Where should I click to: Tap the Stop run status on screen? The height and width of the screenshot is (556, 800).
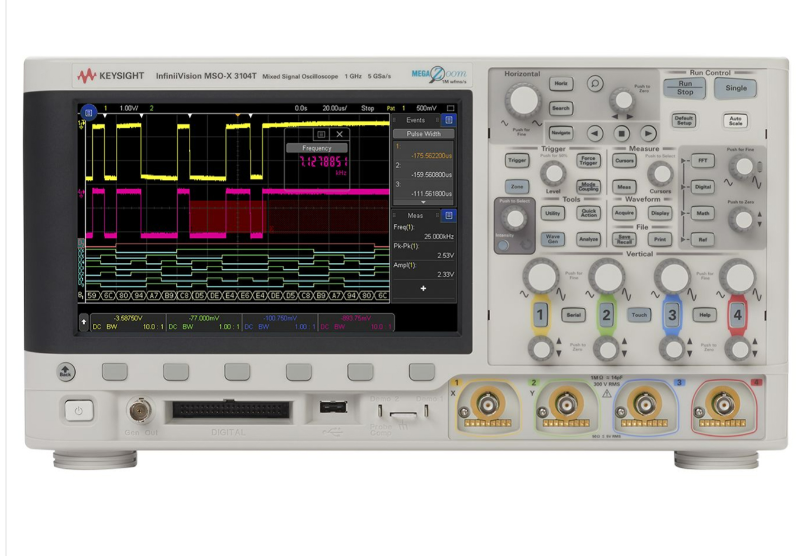tap(367, 108)
